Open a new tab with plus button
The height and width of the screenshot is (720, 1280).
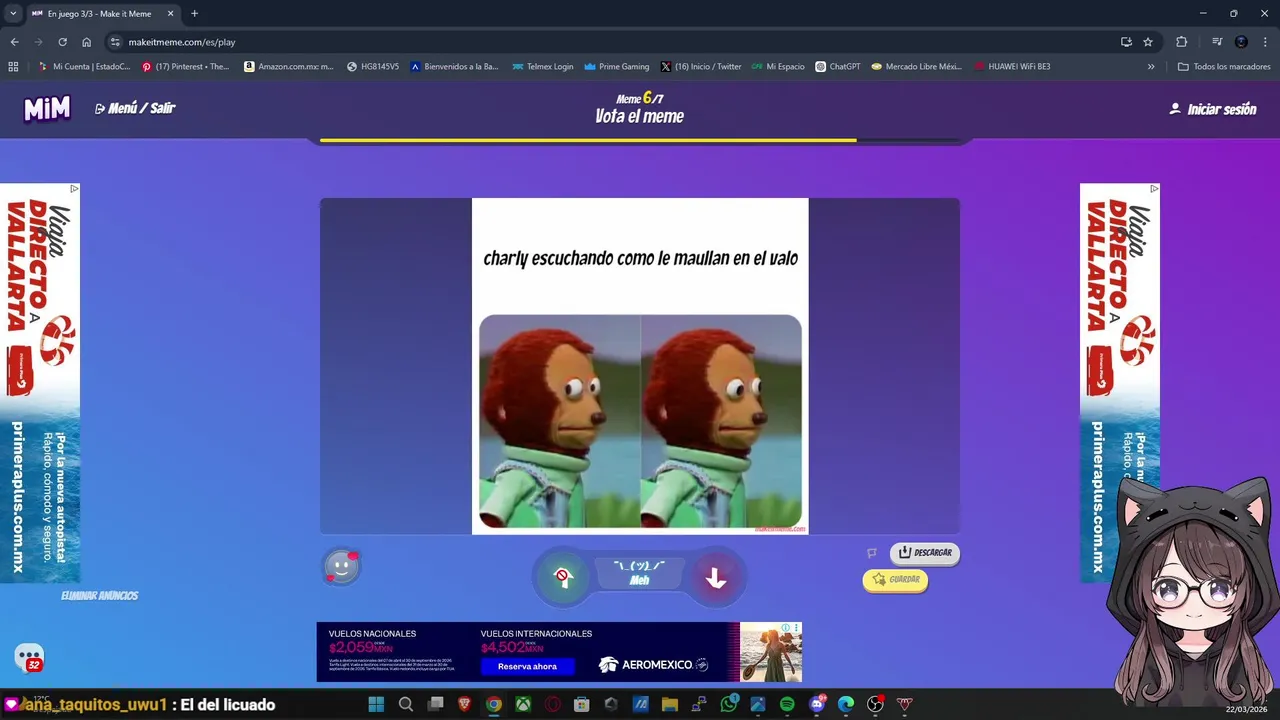pyautogui.click(x=194, y=14)
